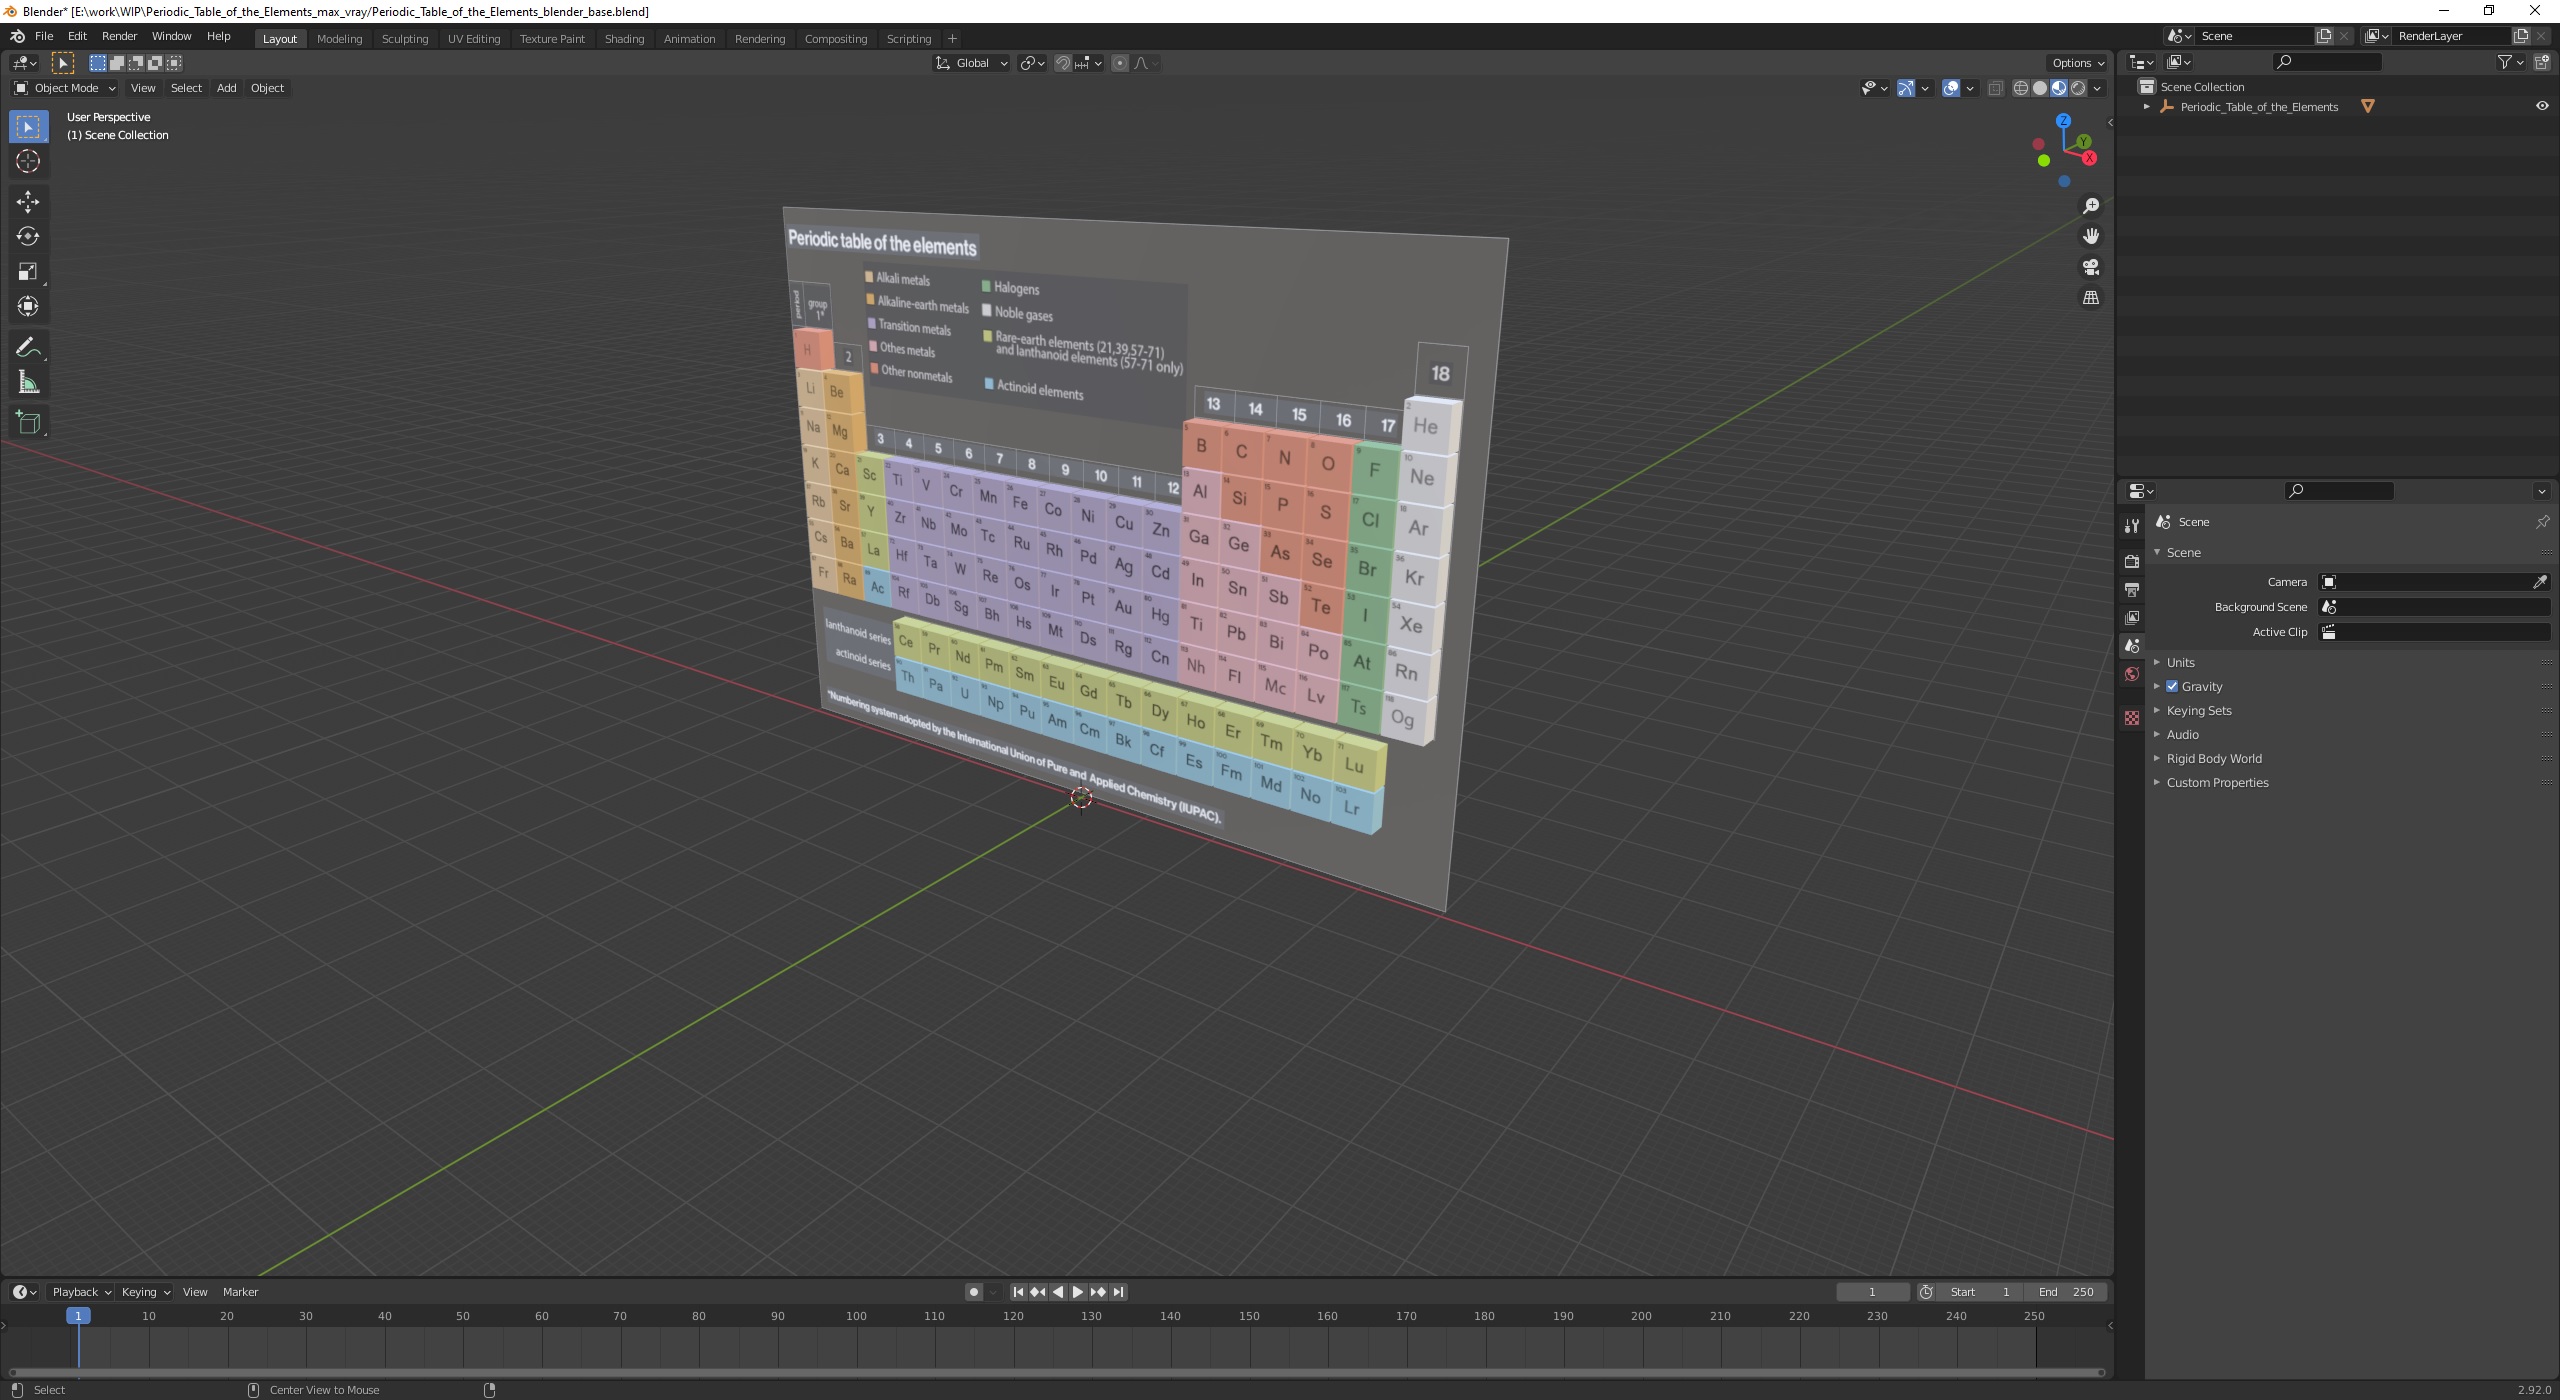Toggle auto keying record button
2560x1400 pixels.
tap(973, 1292)
